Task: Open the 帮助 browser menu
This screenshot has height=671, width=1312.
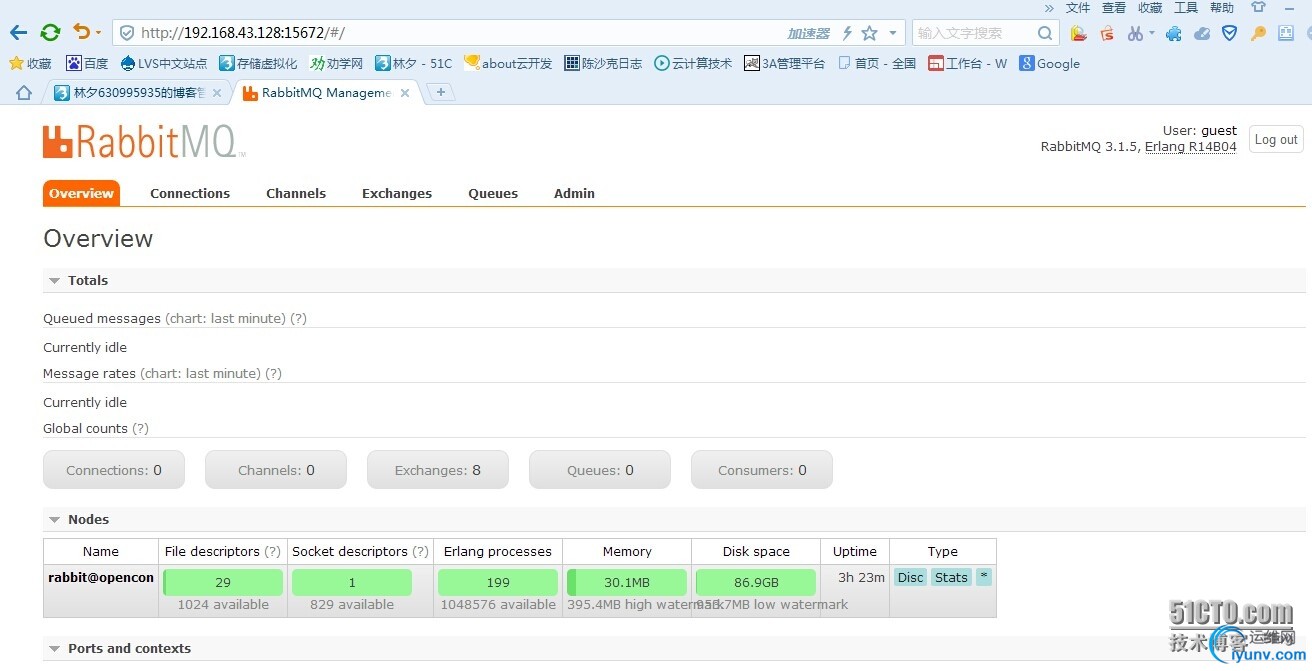Action: tap(1222, 8)
